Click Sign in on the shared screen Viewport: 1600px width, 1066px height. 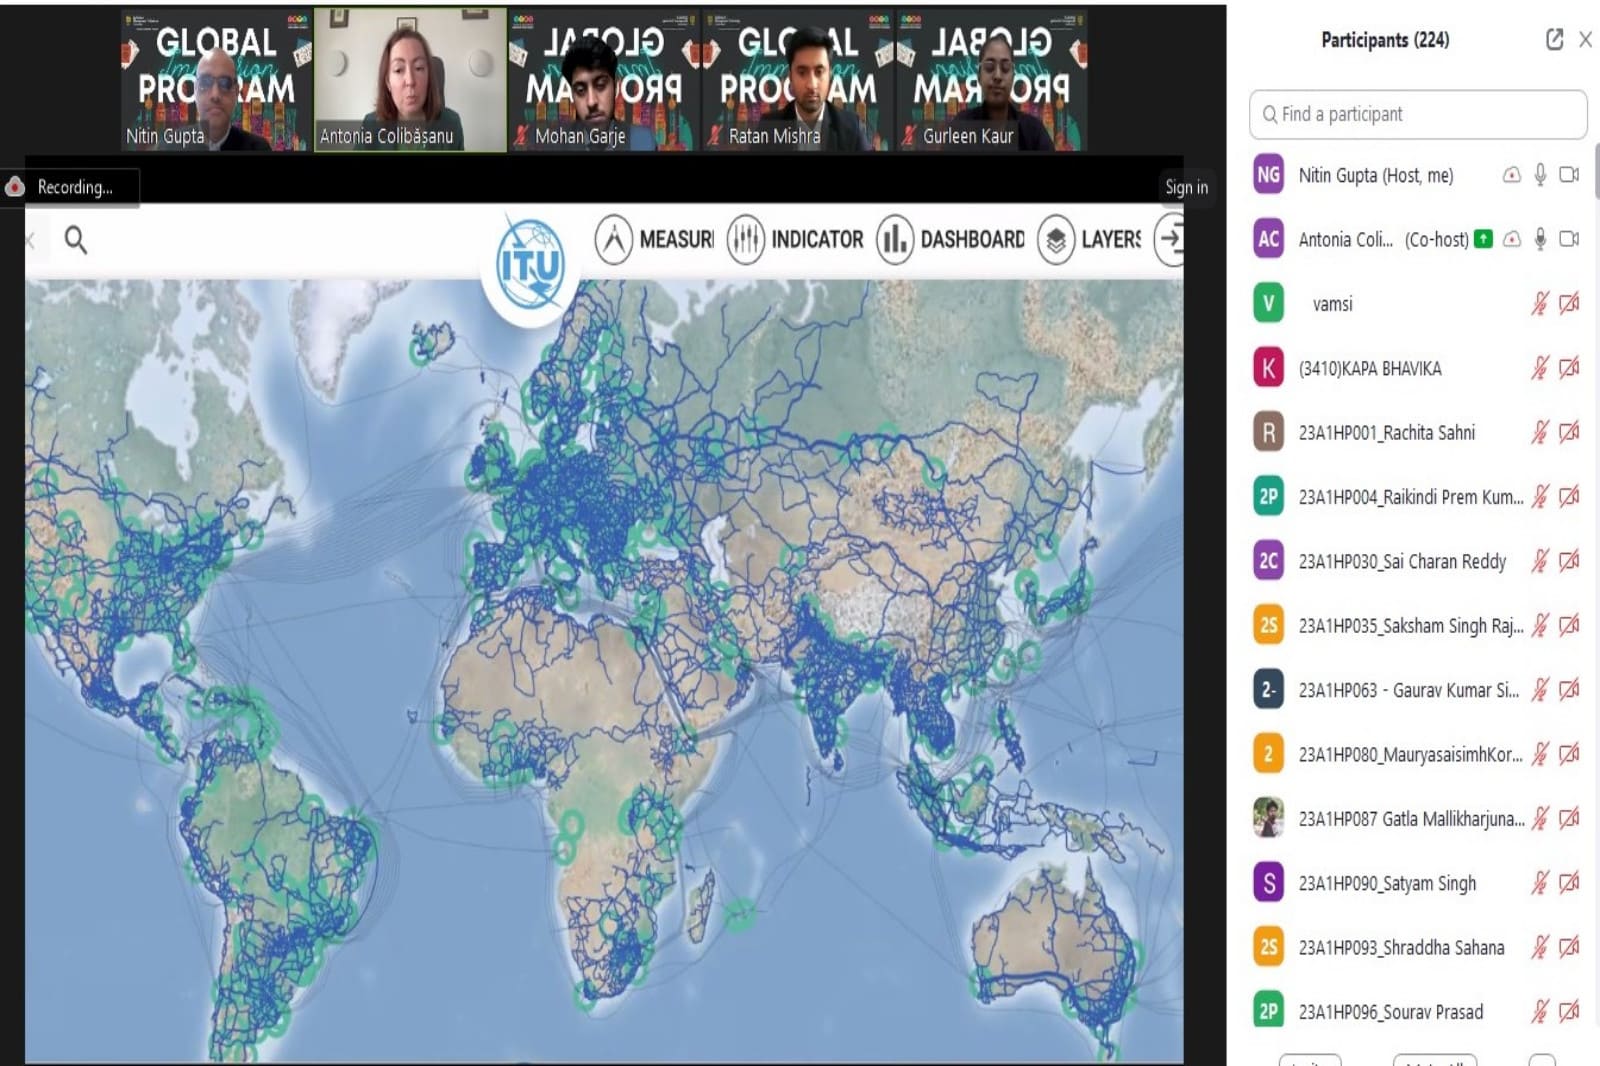pos(1186,187)
